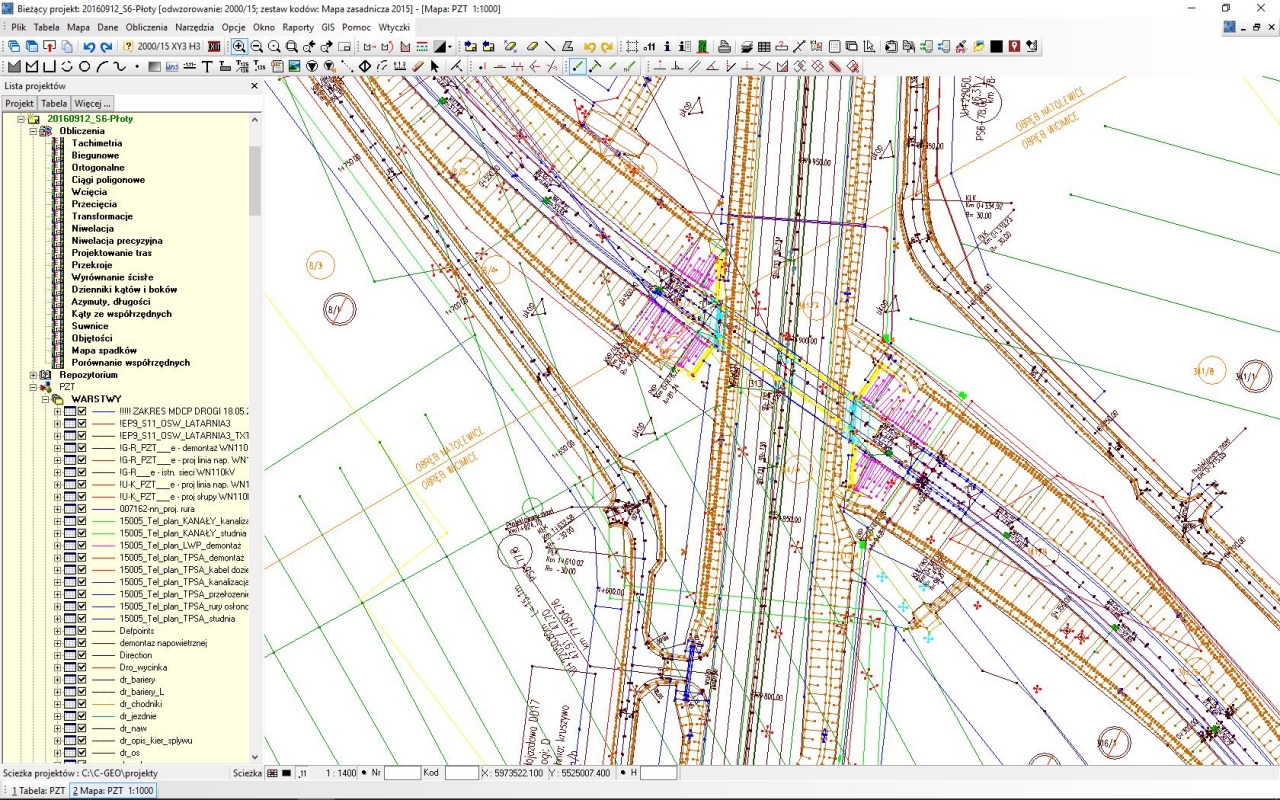Click the printer icon in toolbar
Screen dimensions: 1280x800
[x=724, y=46]
